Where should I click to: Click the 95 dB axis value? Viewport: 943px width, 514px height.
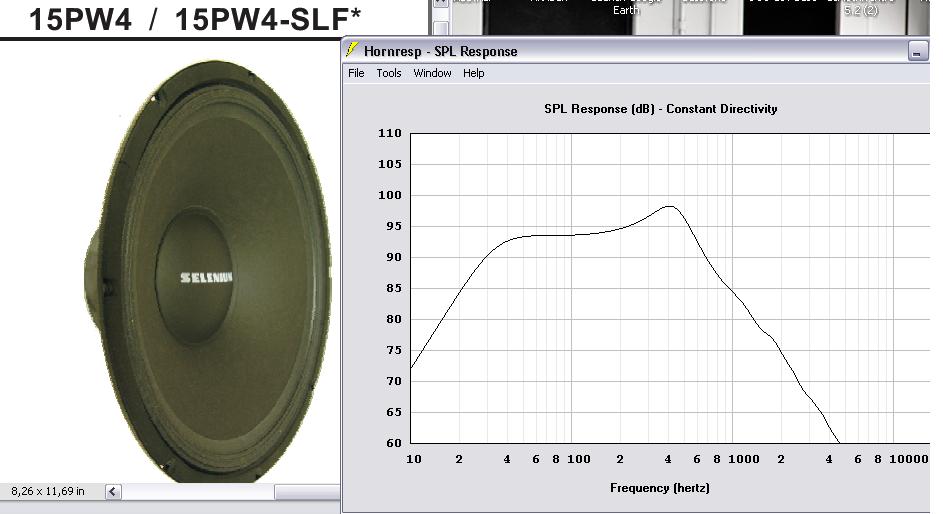[x=393, y=227]
